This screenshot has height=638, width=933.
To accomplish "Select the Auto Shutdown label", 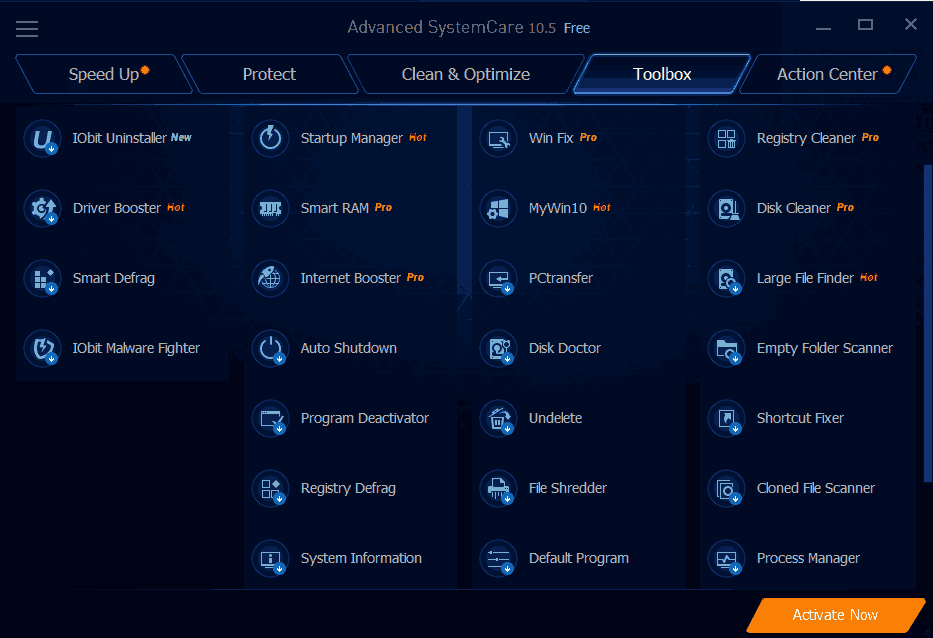I will click(349, 348).
